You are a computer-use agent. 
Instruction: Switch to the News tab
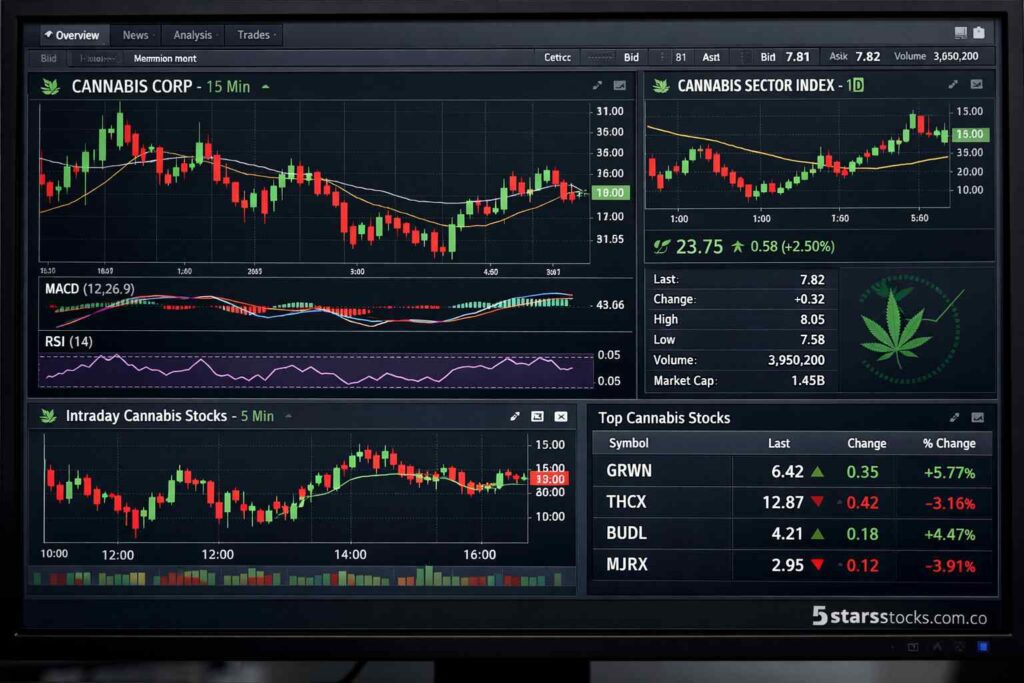coord(136,34)
